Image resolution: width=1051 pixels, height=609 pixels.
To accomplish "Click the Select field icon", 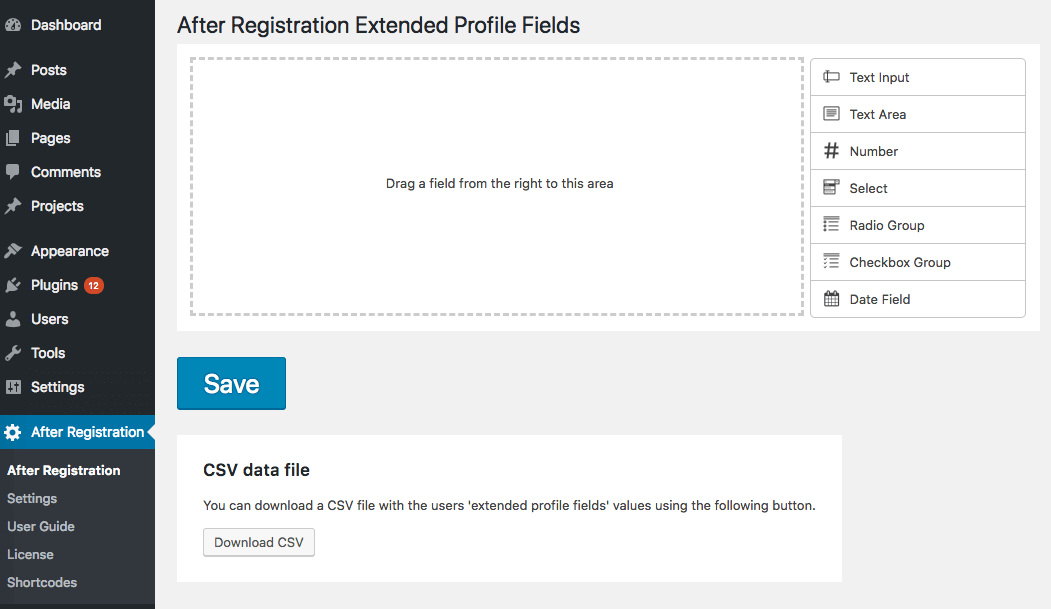I will tap(831, 188).
